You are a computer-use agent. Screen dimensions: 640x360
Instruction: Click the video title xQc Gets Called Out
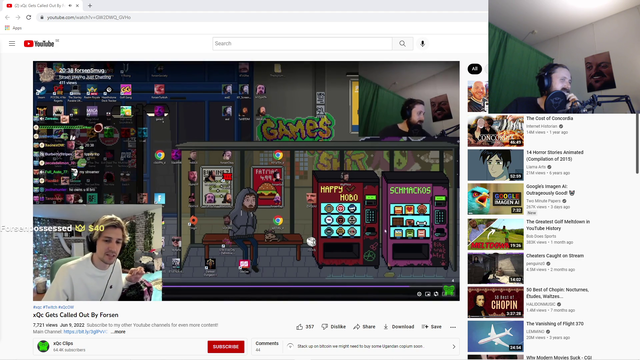point(76,315)
